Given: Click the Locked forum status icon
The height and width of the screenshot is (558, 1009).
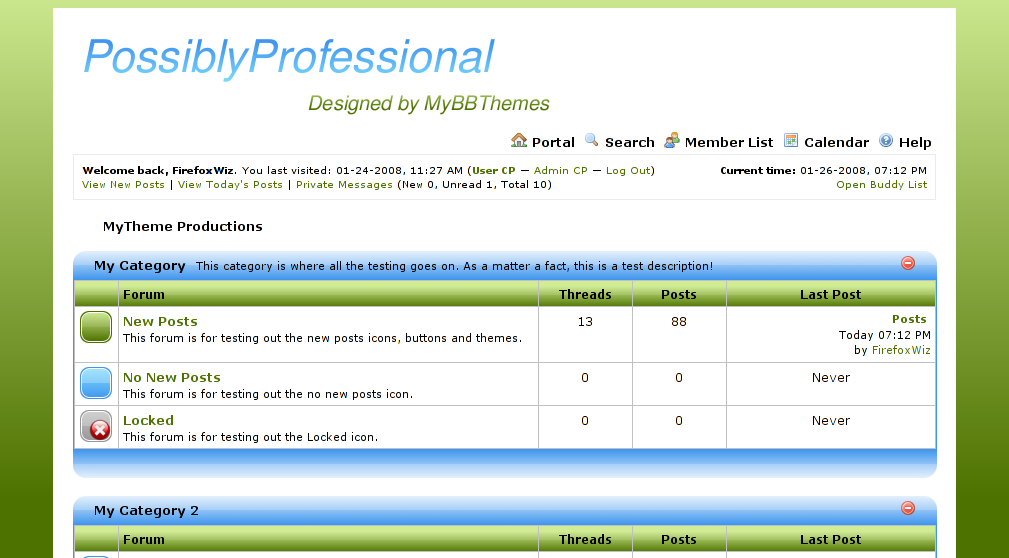Looking at the screenshot, I should [x=96, y=426].
